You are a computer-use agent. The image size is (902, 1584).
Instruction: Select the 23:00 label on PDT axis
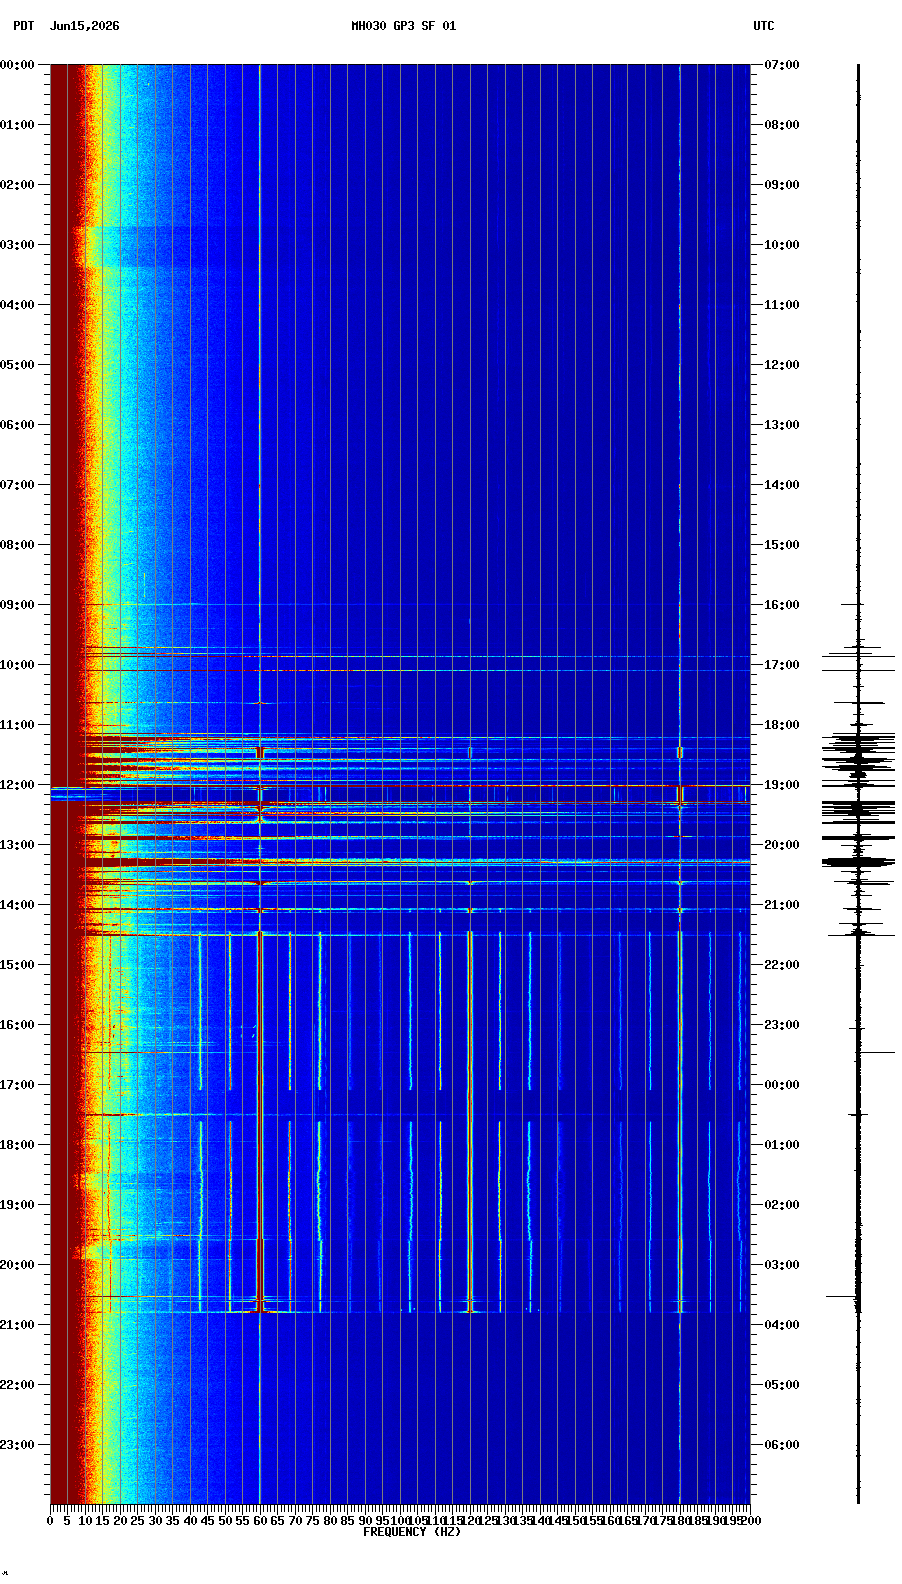click(x=17, y=1445)
